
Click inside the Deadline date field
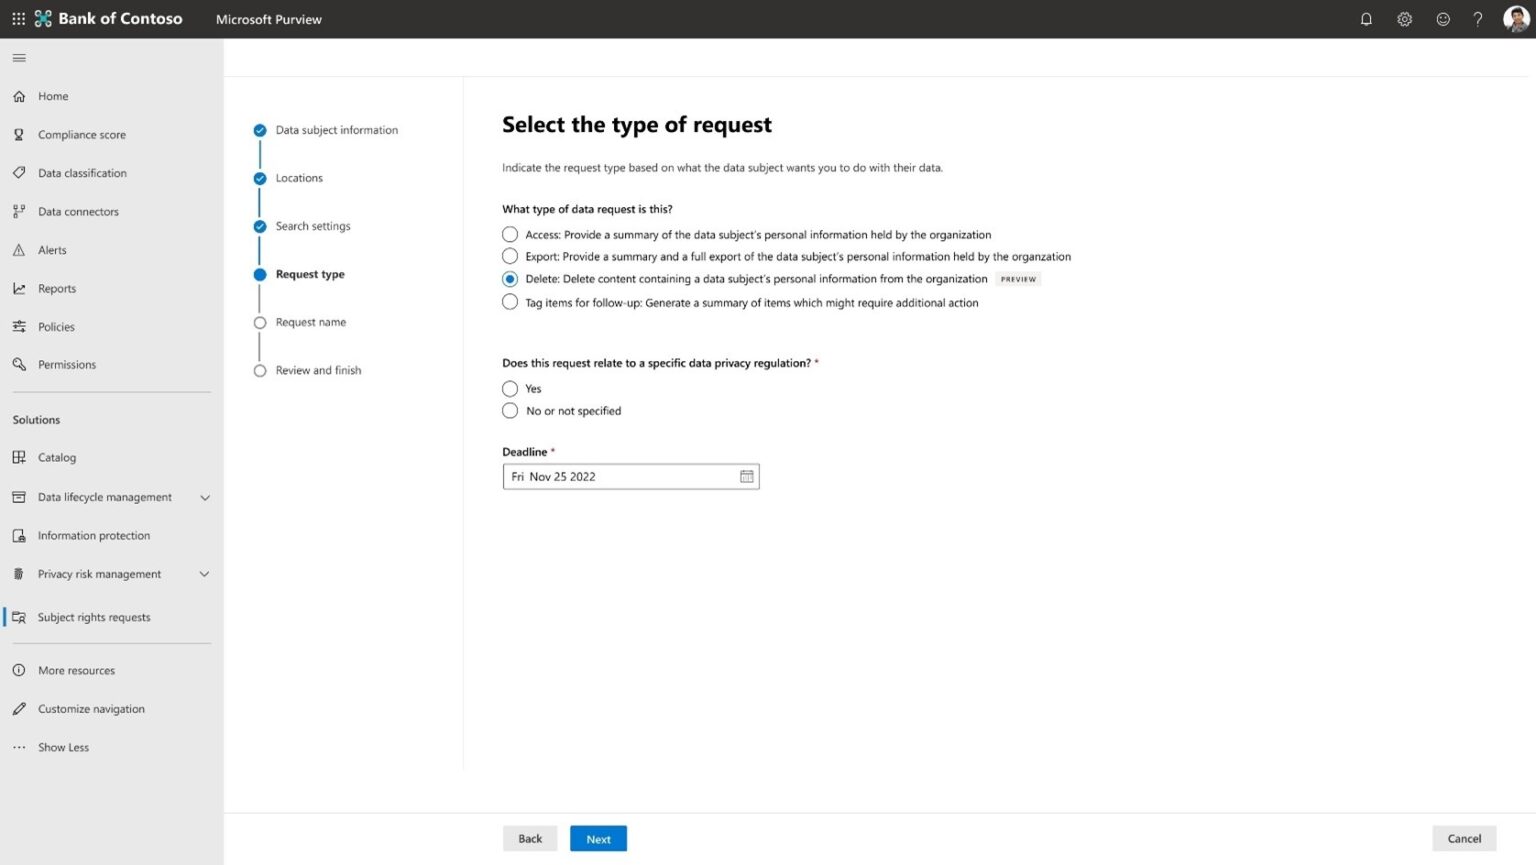[615, 477]
